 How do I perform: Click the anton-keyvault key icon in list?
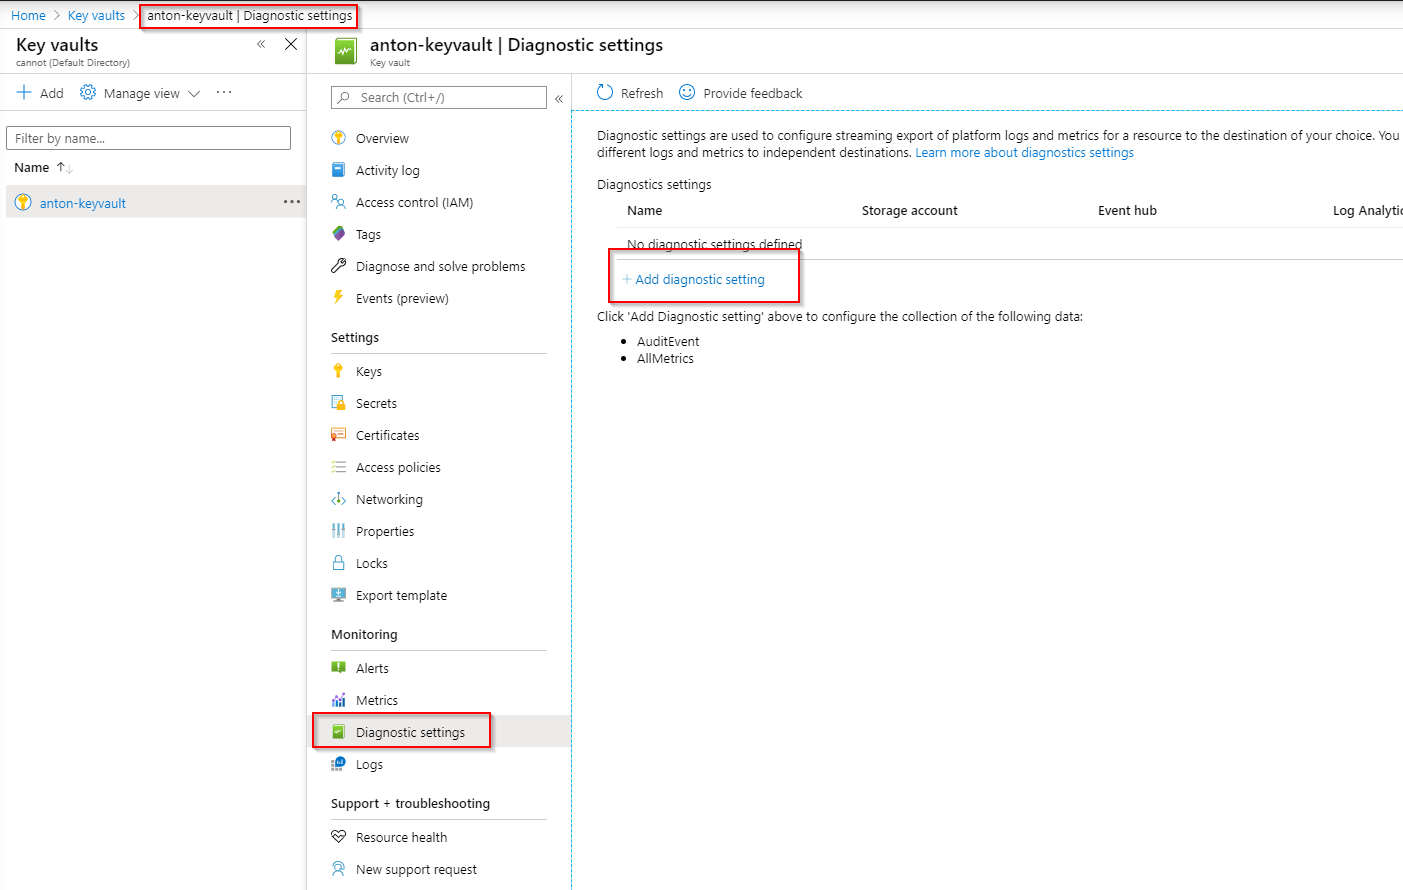tap(23, 202)
